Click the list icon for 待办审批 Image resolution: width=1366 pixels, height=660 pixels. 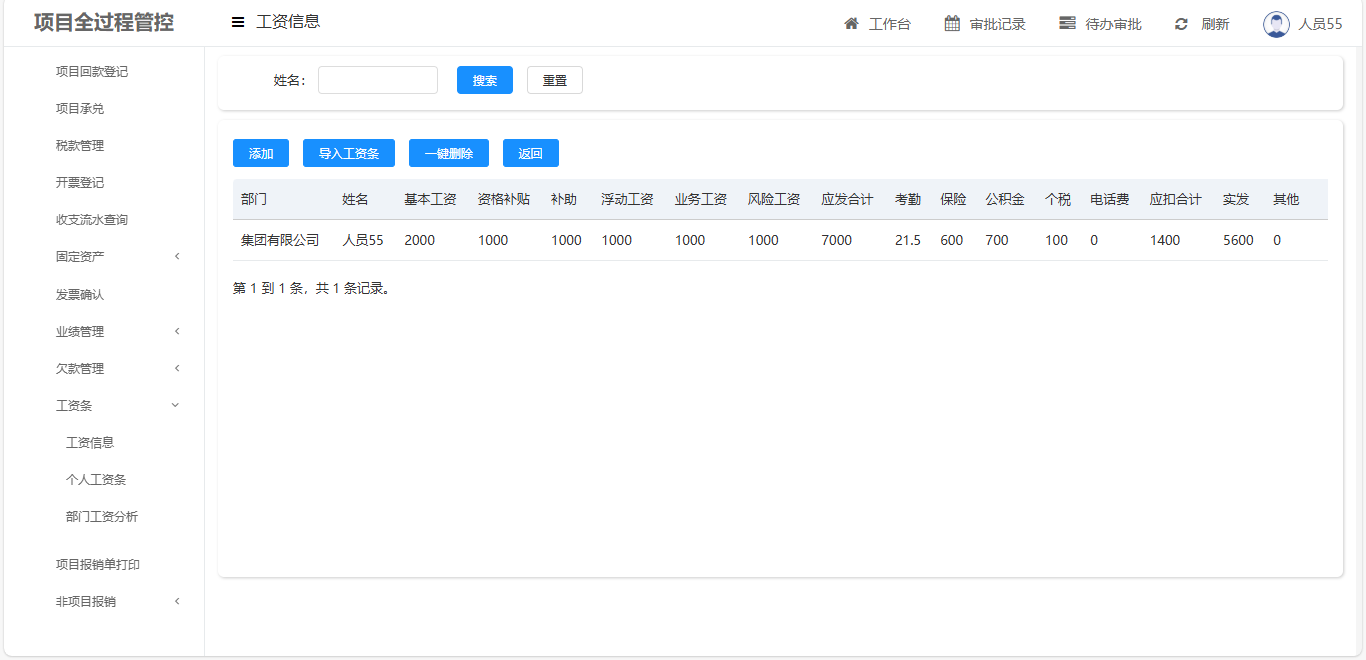click(1067, 24)
